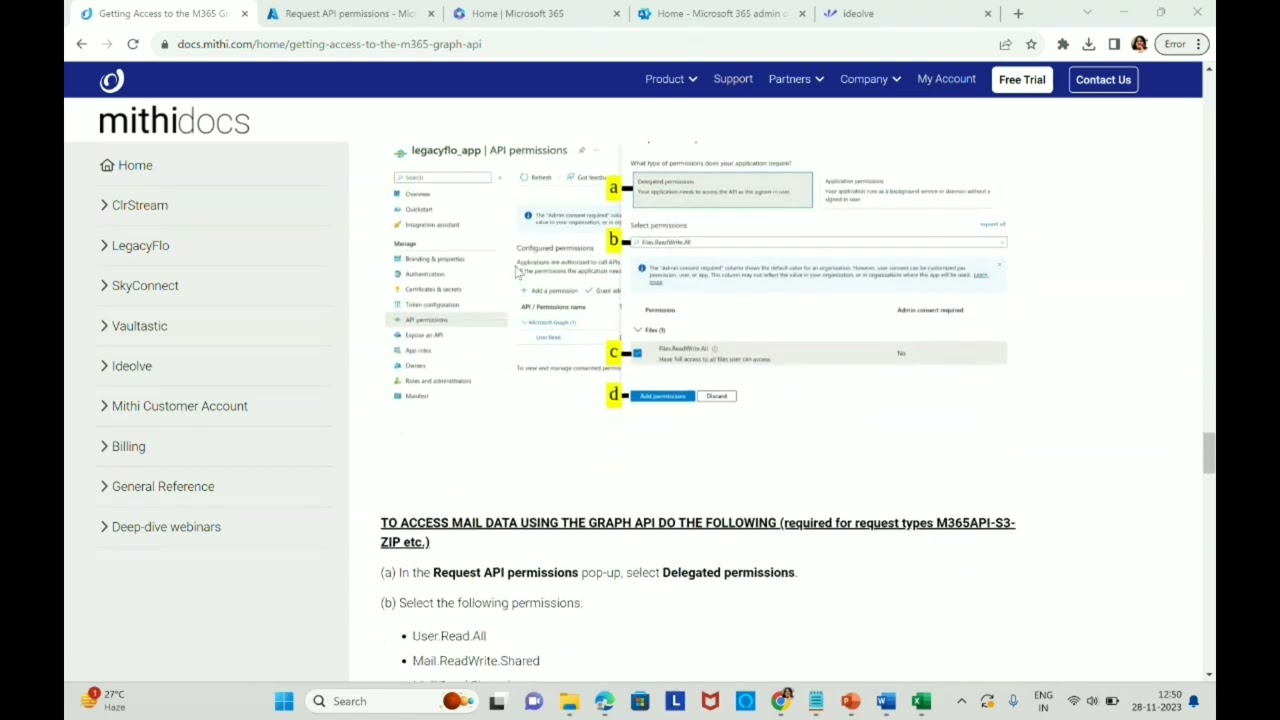Click the Mithi logo in header

(111, 80)
